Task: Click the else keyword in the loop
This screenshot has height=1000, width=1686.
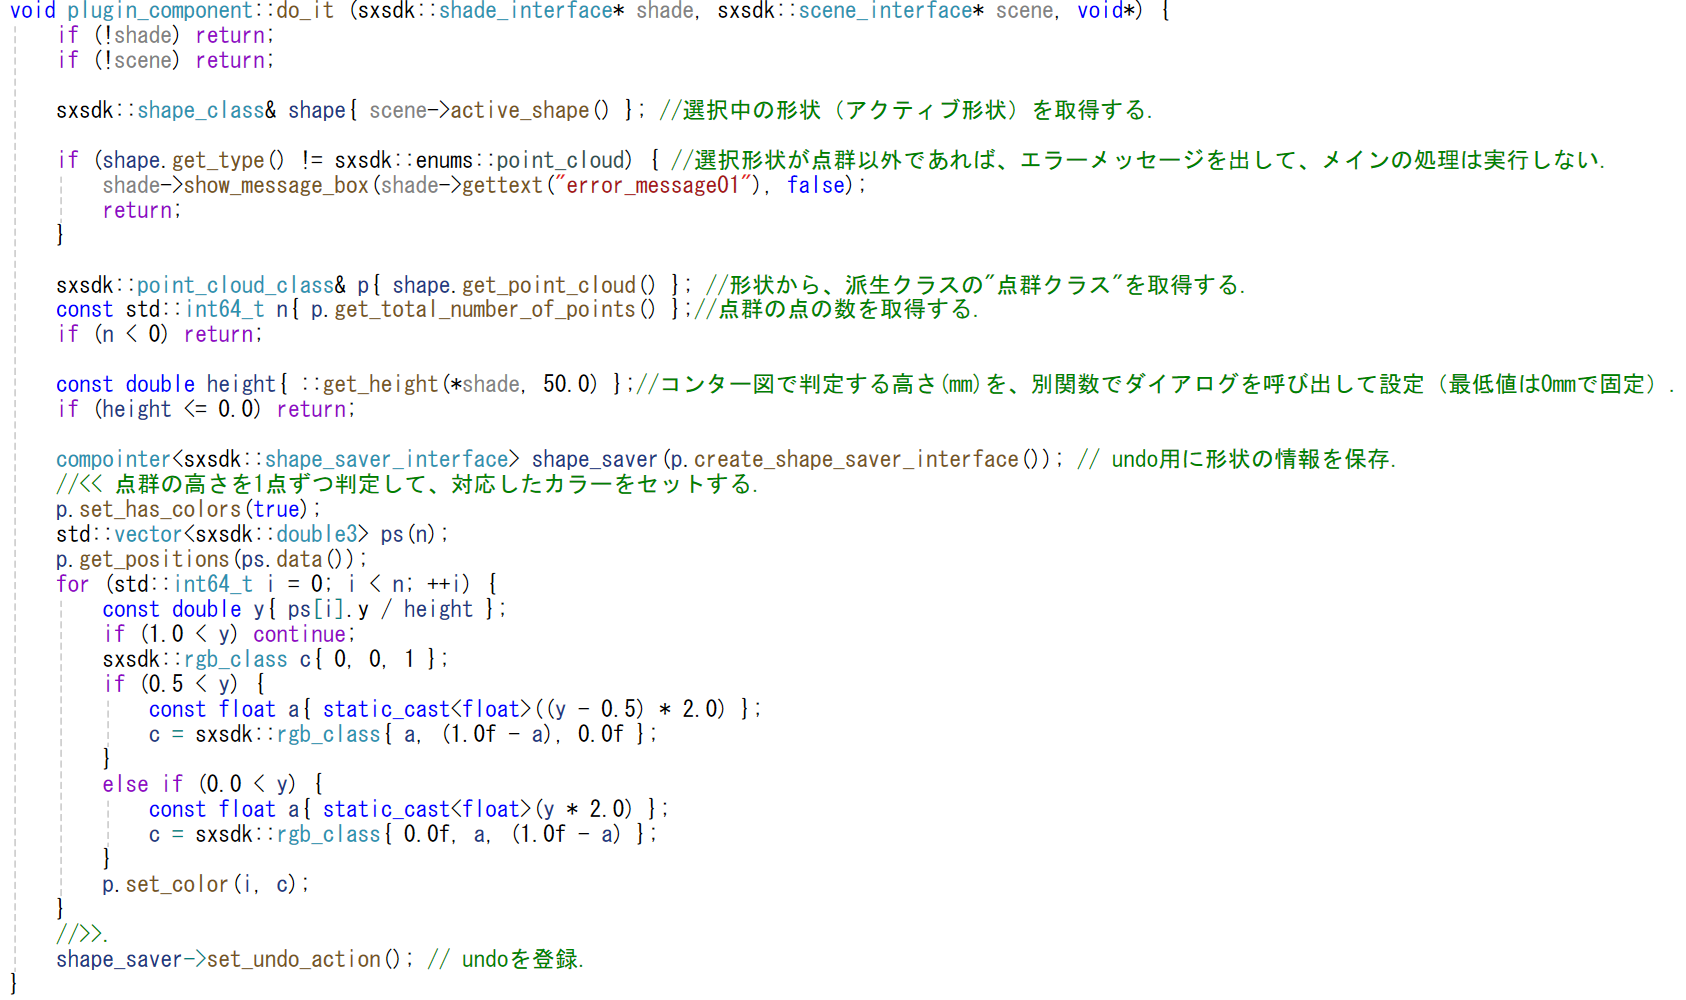Action: tap(125, 785)
